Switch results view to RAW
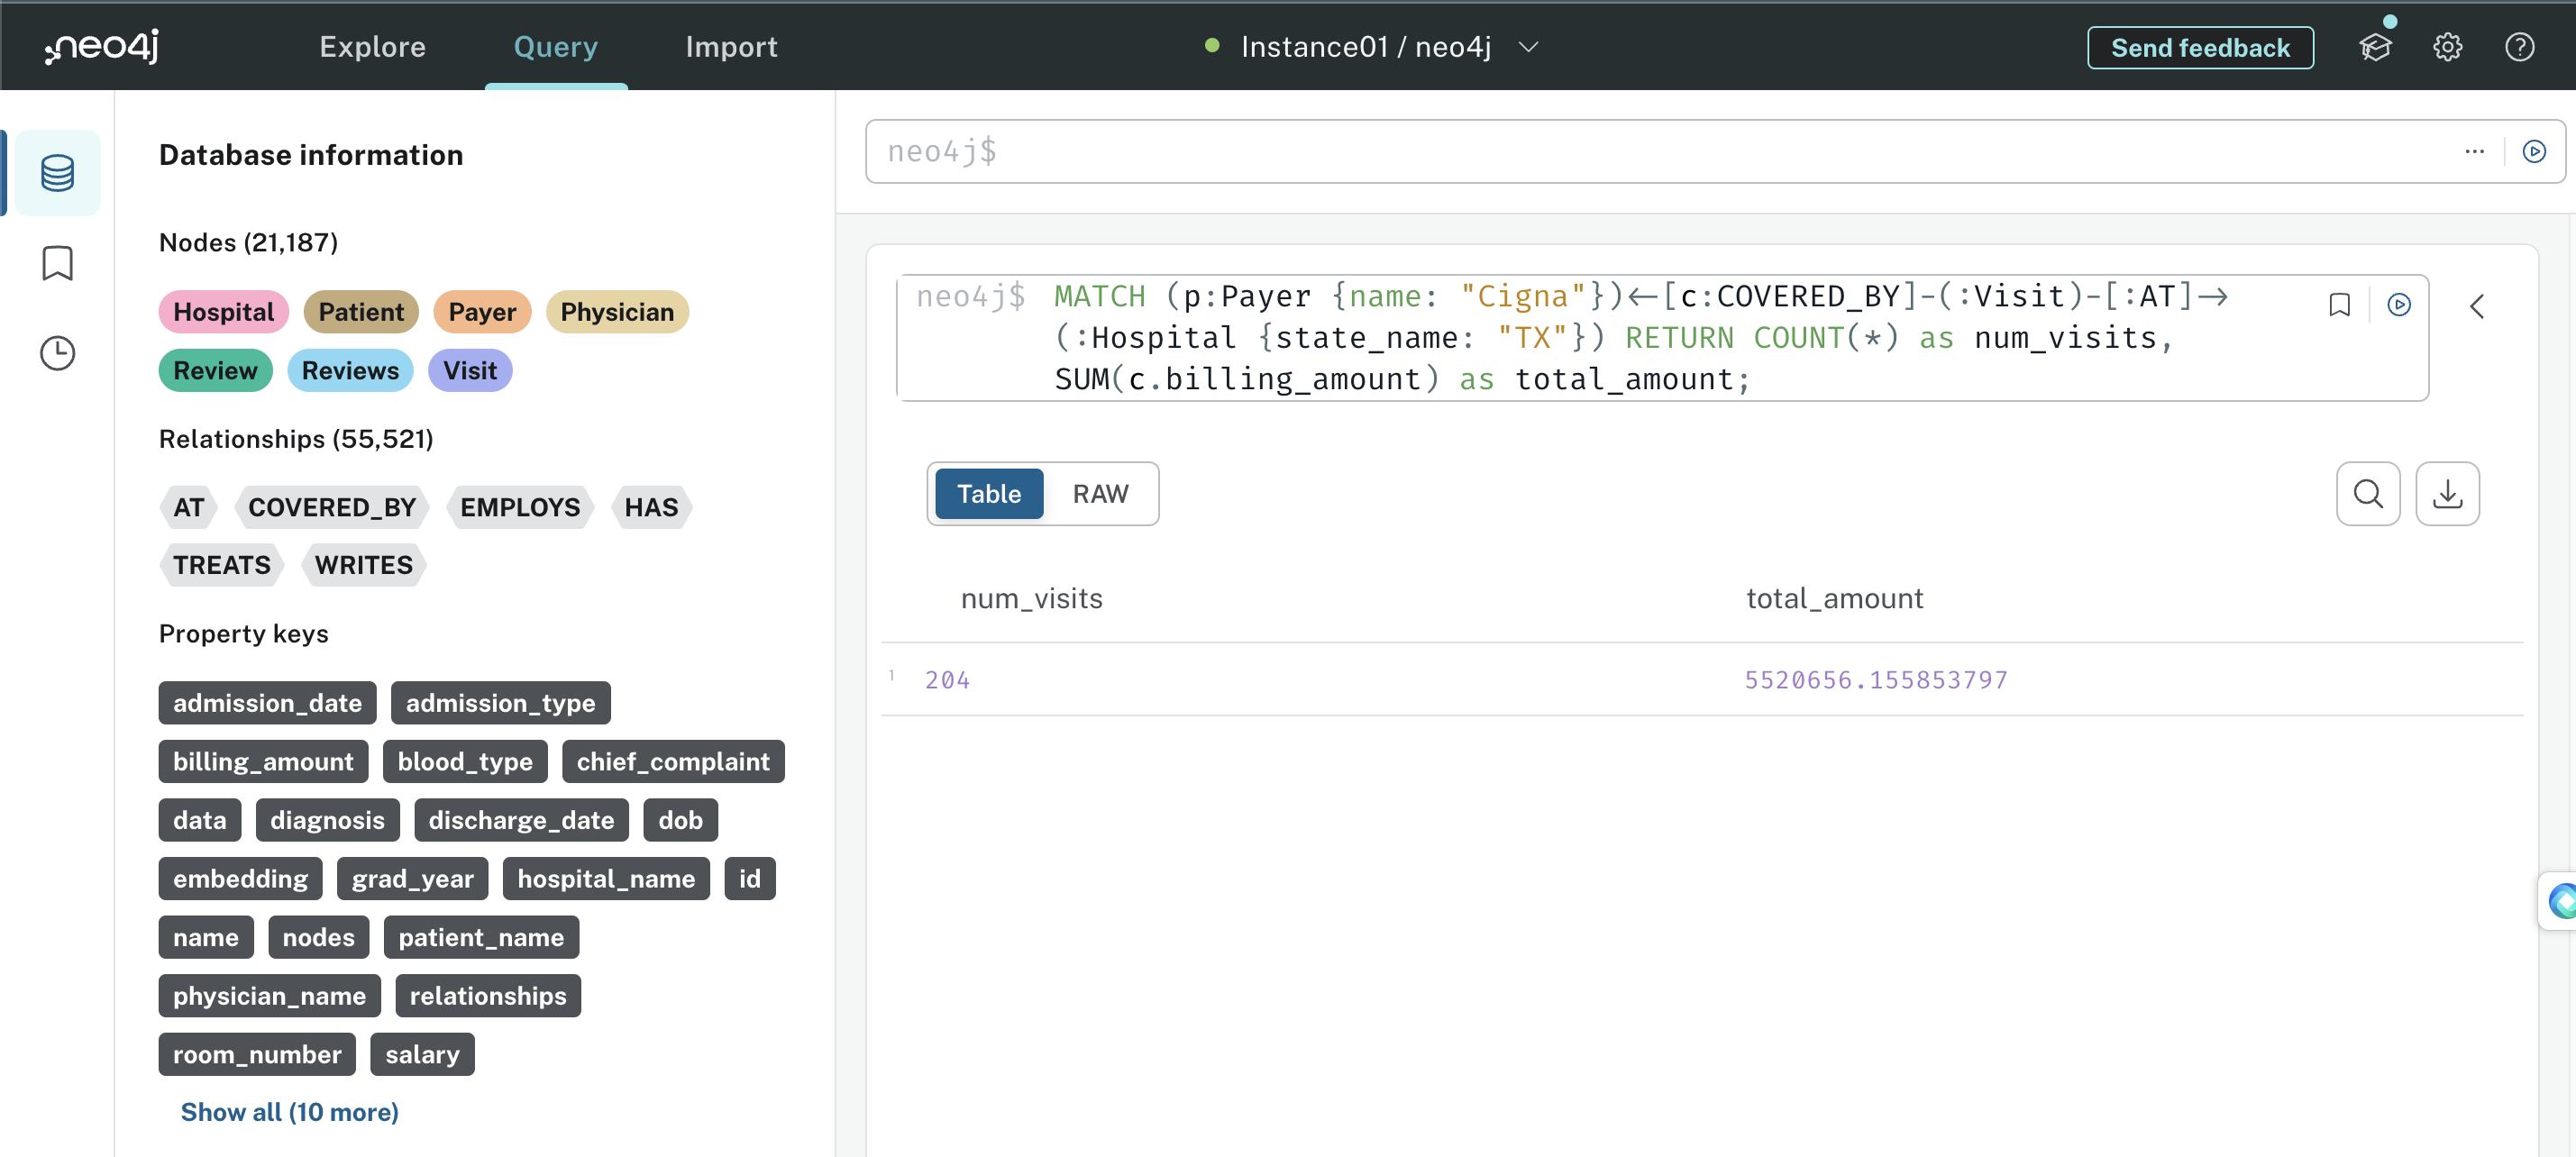 coord(1100,494)
